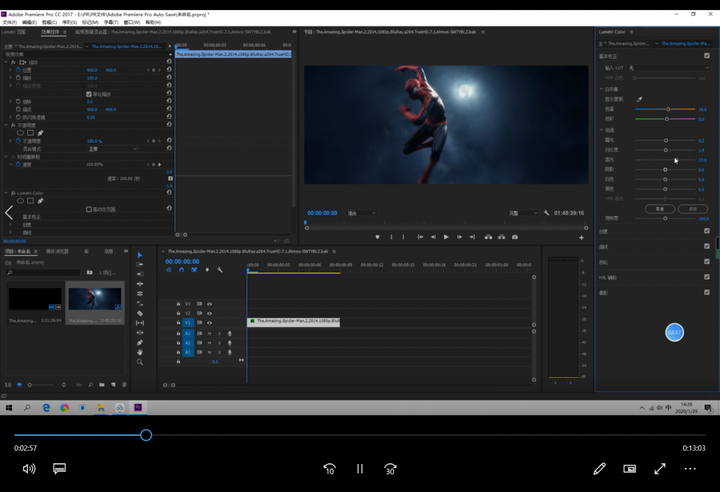The width and height of the screenshot is (720, 492).
Task: Solo track A2 with its S button
Action: coord(219,343)
